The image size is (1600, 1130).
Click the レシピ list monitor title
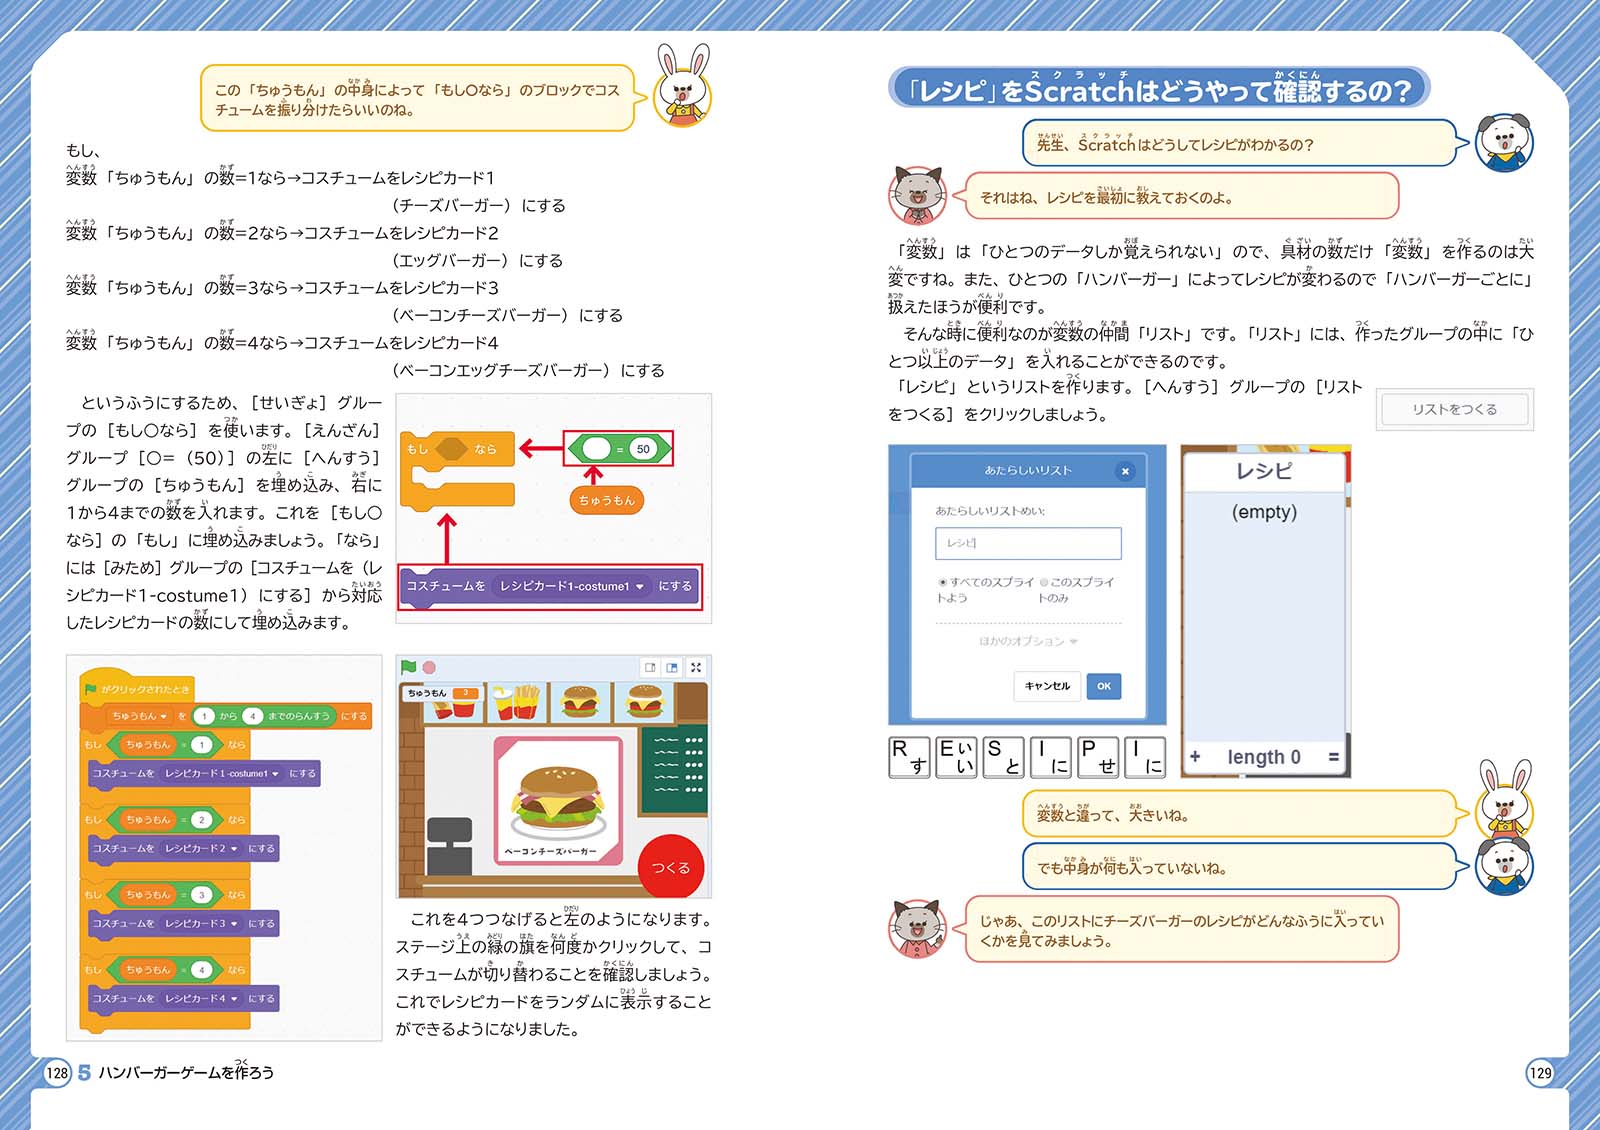click(1264, 471)
